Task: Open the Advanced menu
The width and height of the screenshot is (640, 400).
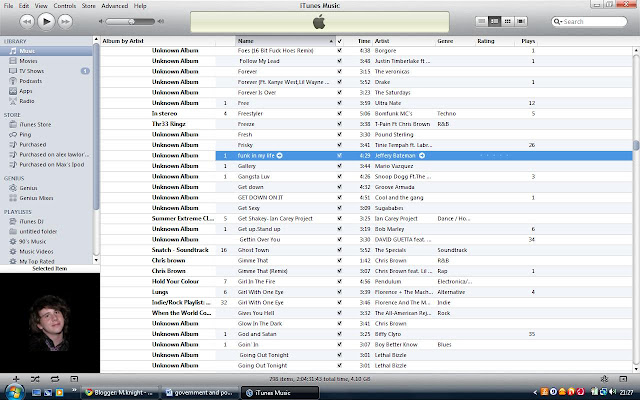Action: 115,6
